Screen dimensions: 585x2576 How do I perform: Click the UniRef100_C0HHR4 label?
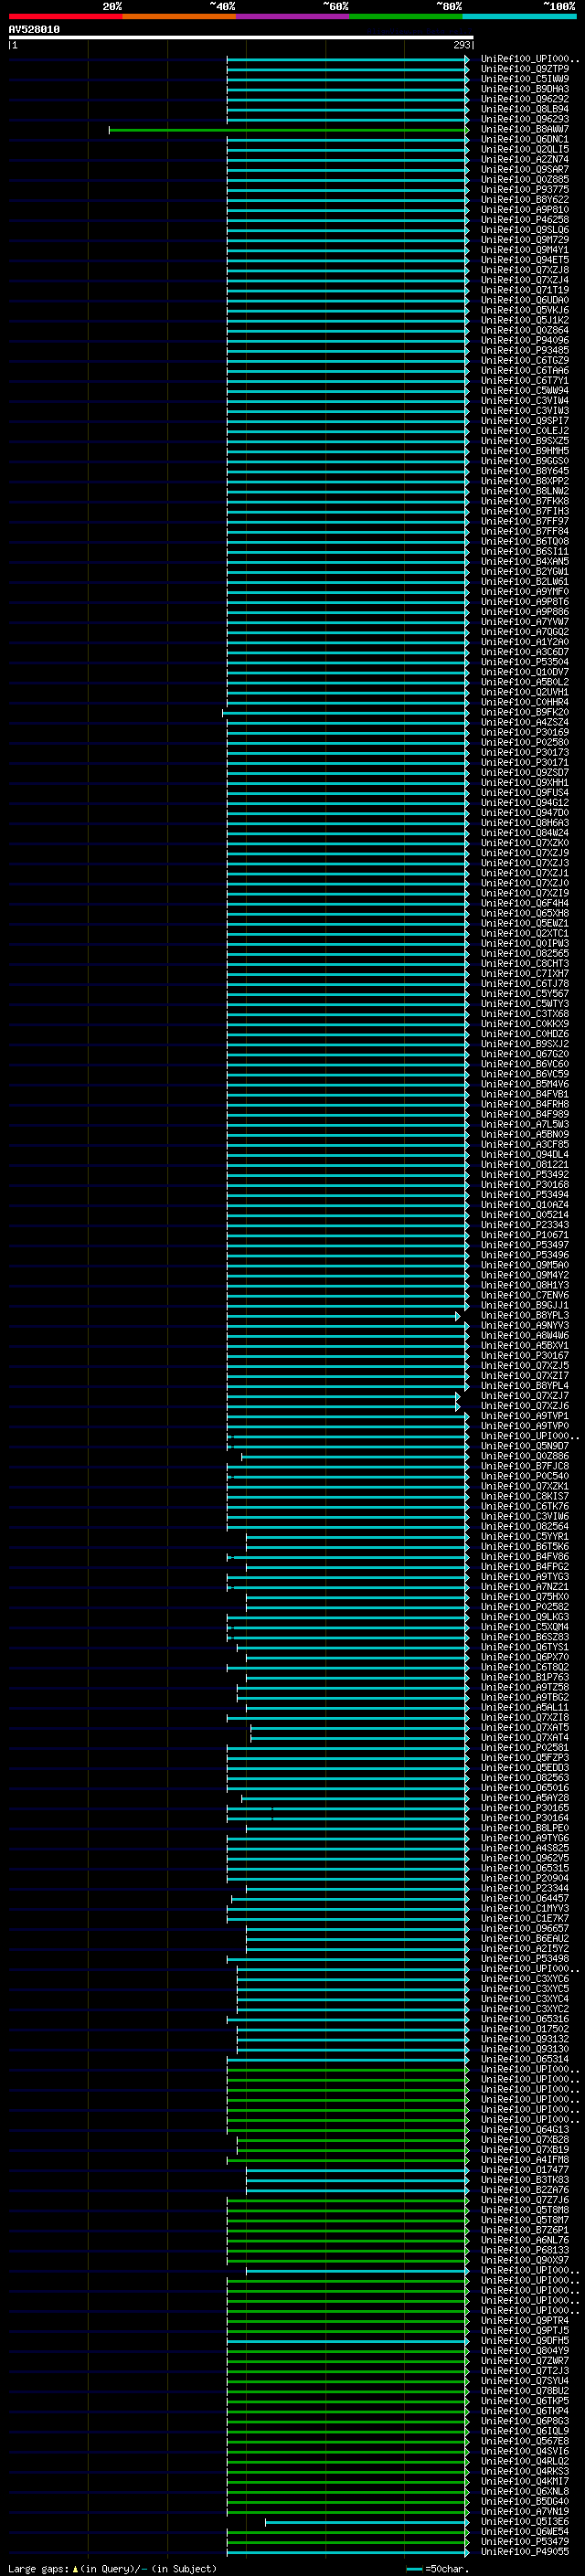(525, 702)
